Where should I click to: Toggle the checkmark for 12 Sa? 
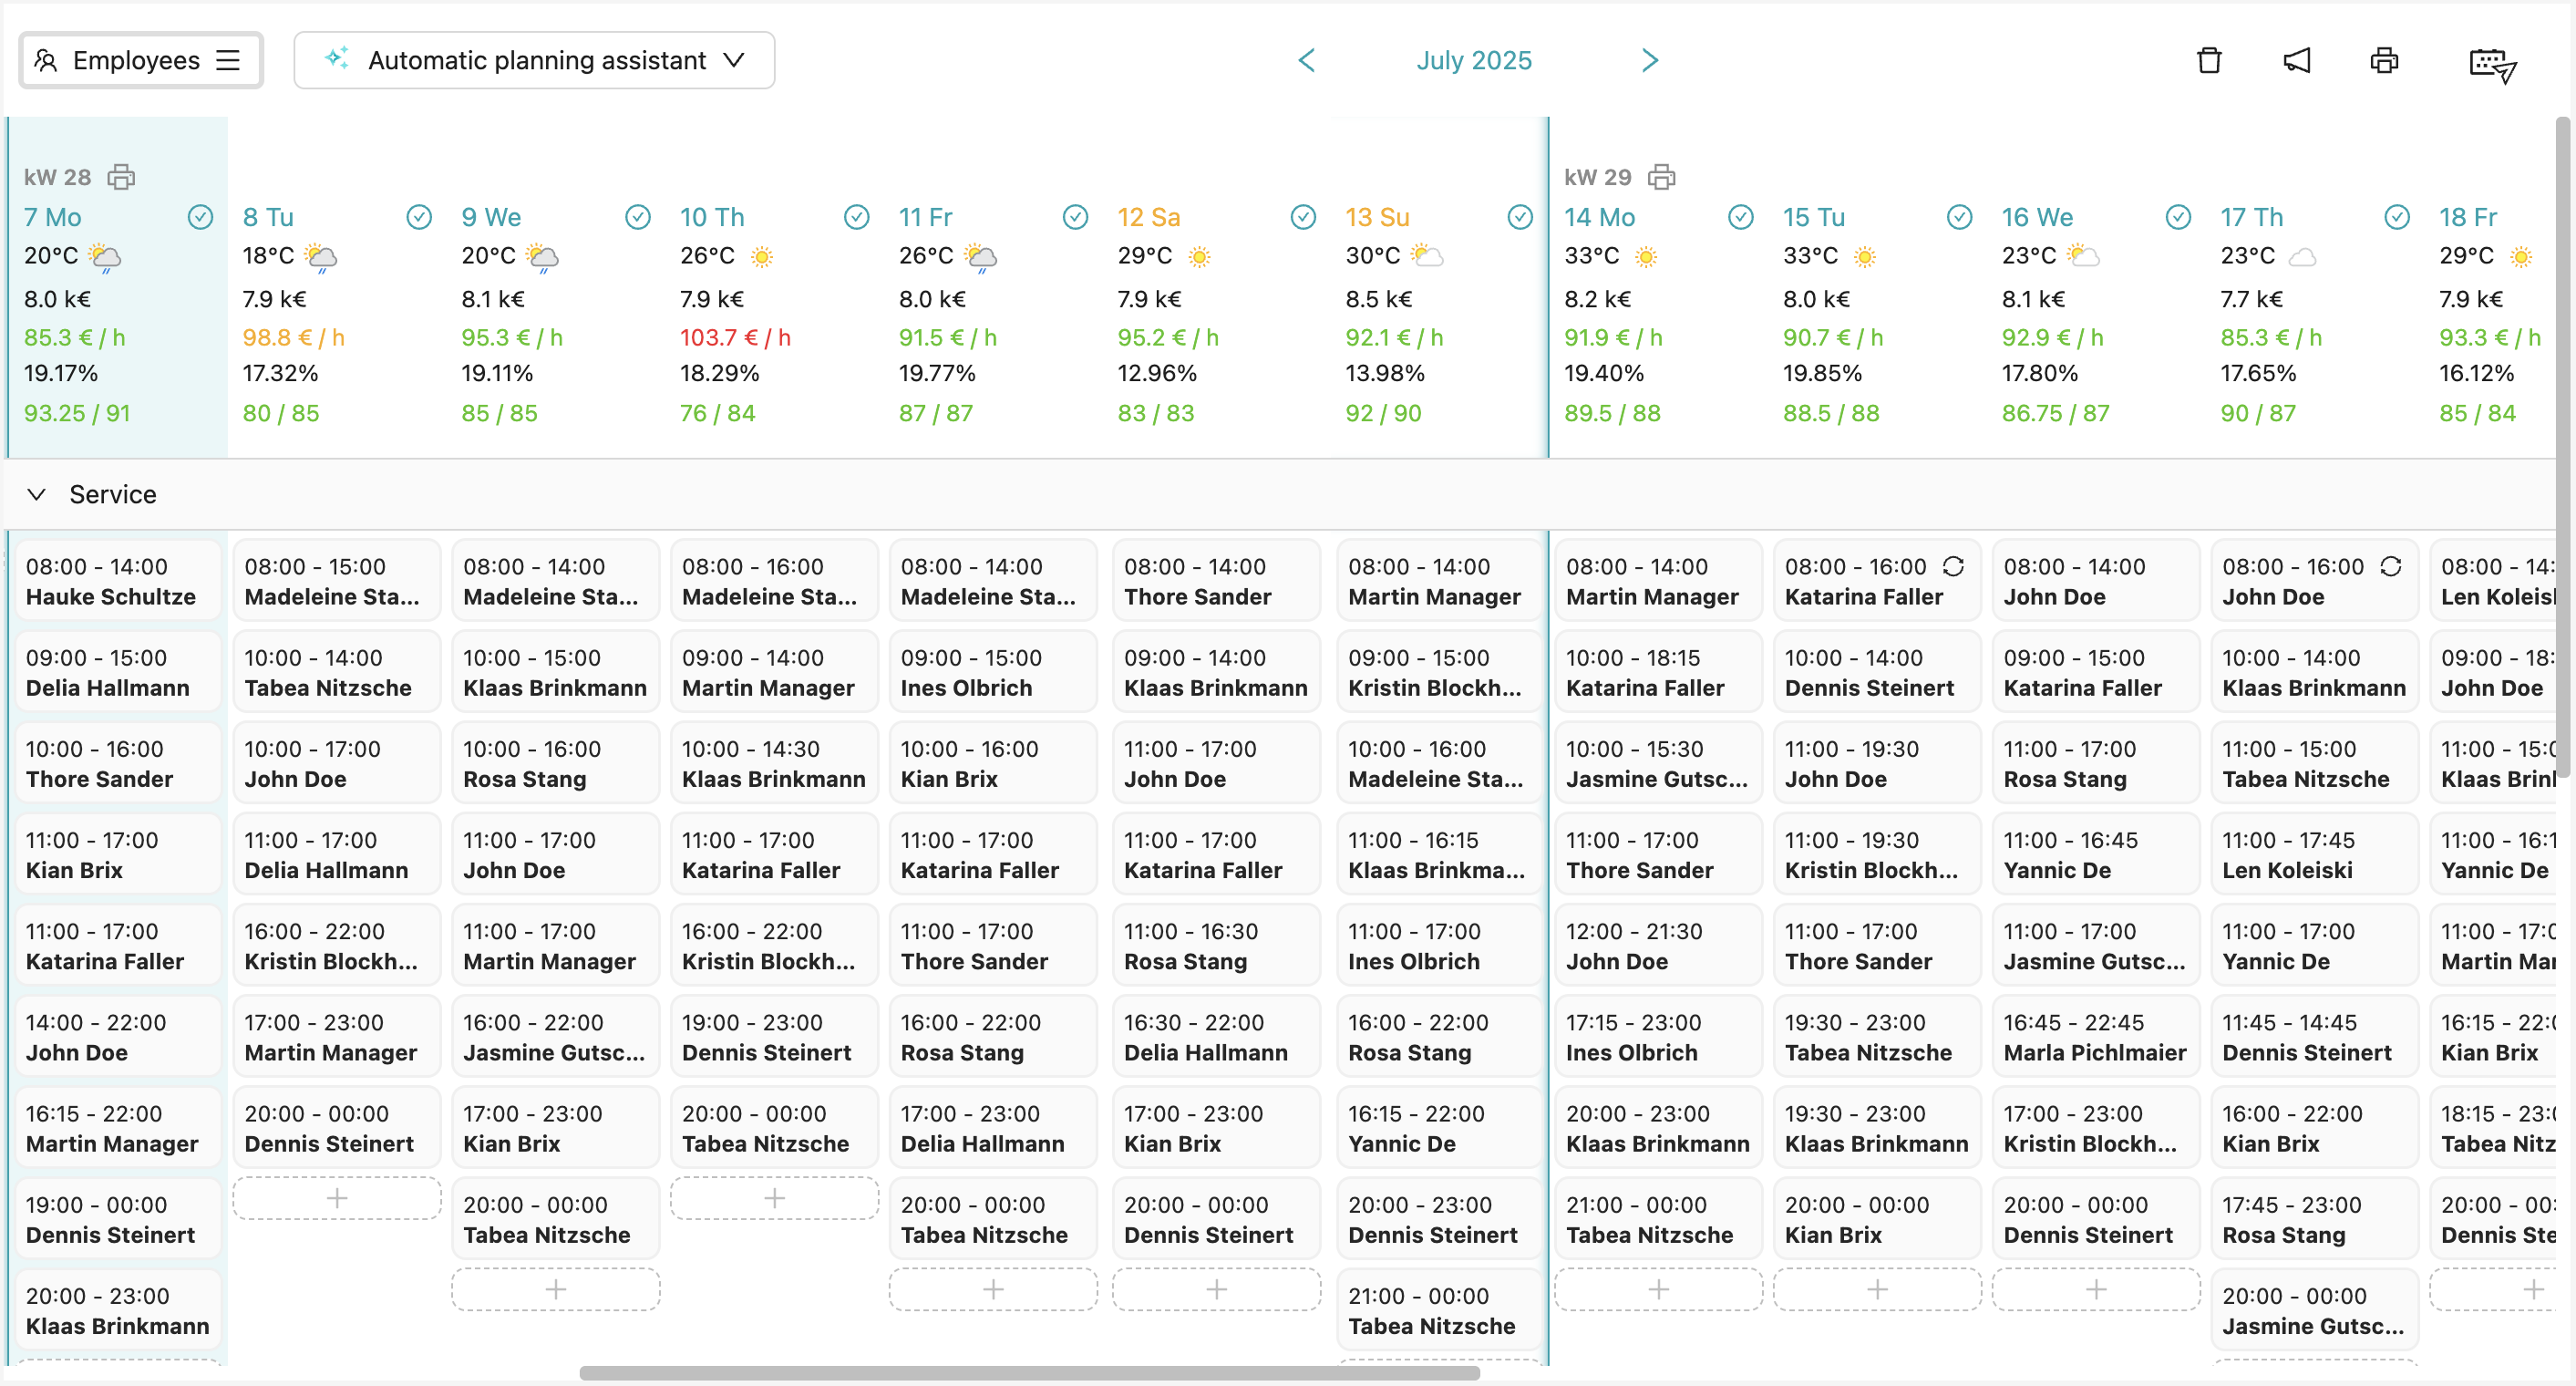(1302, 217)
